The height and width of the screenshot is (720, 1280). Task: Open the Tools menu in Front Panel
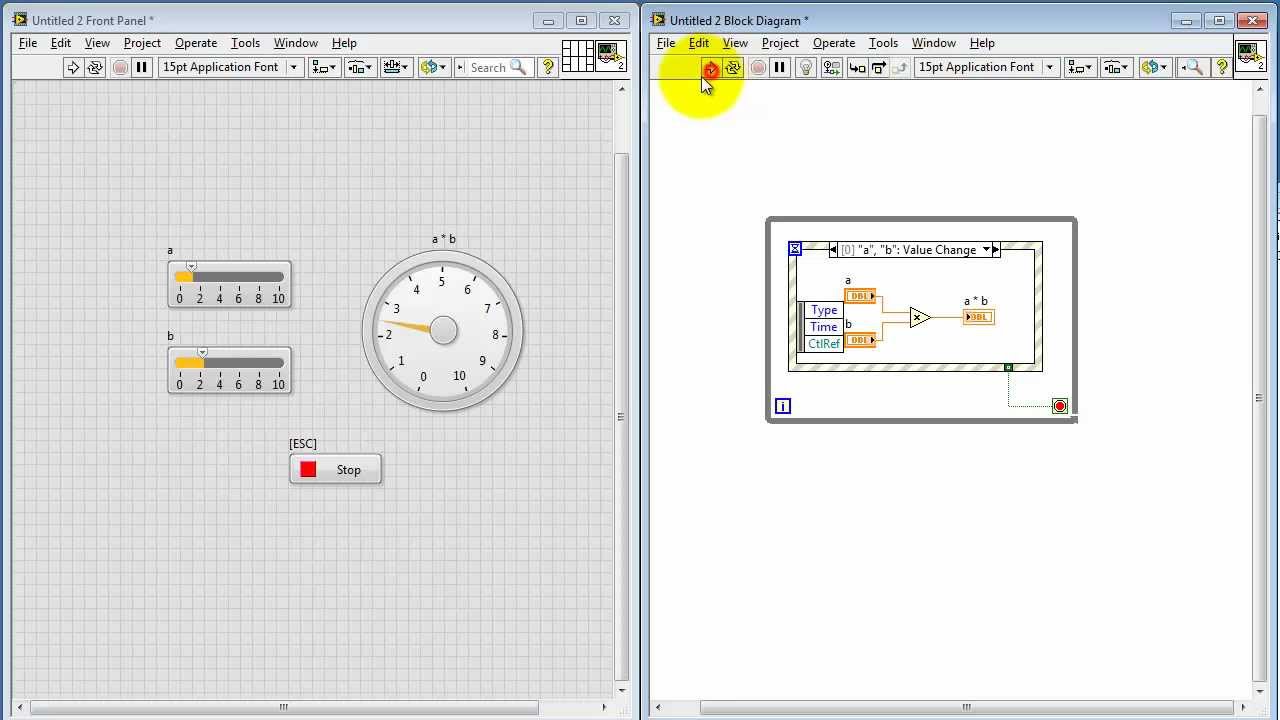245,43
